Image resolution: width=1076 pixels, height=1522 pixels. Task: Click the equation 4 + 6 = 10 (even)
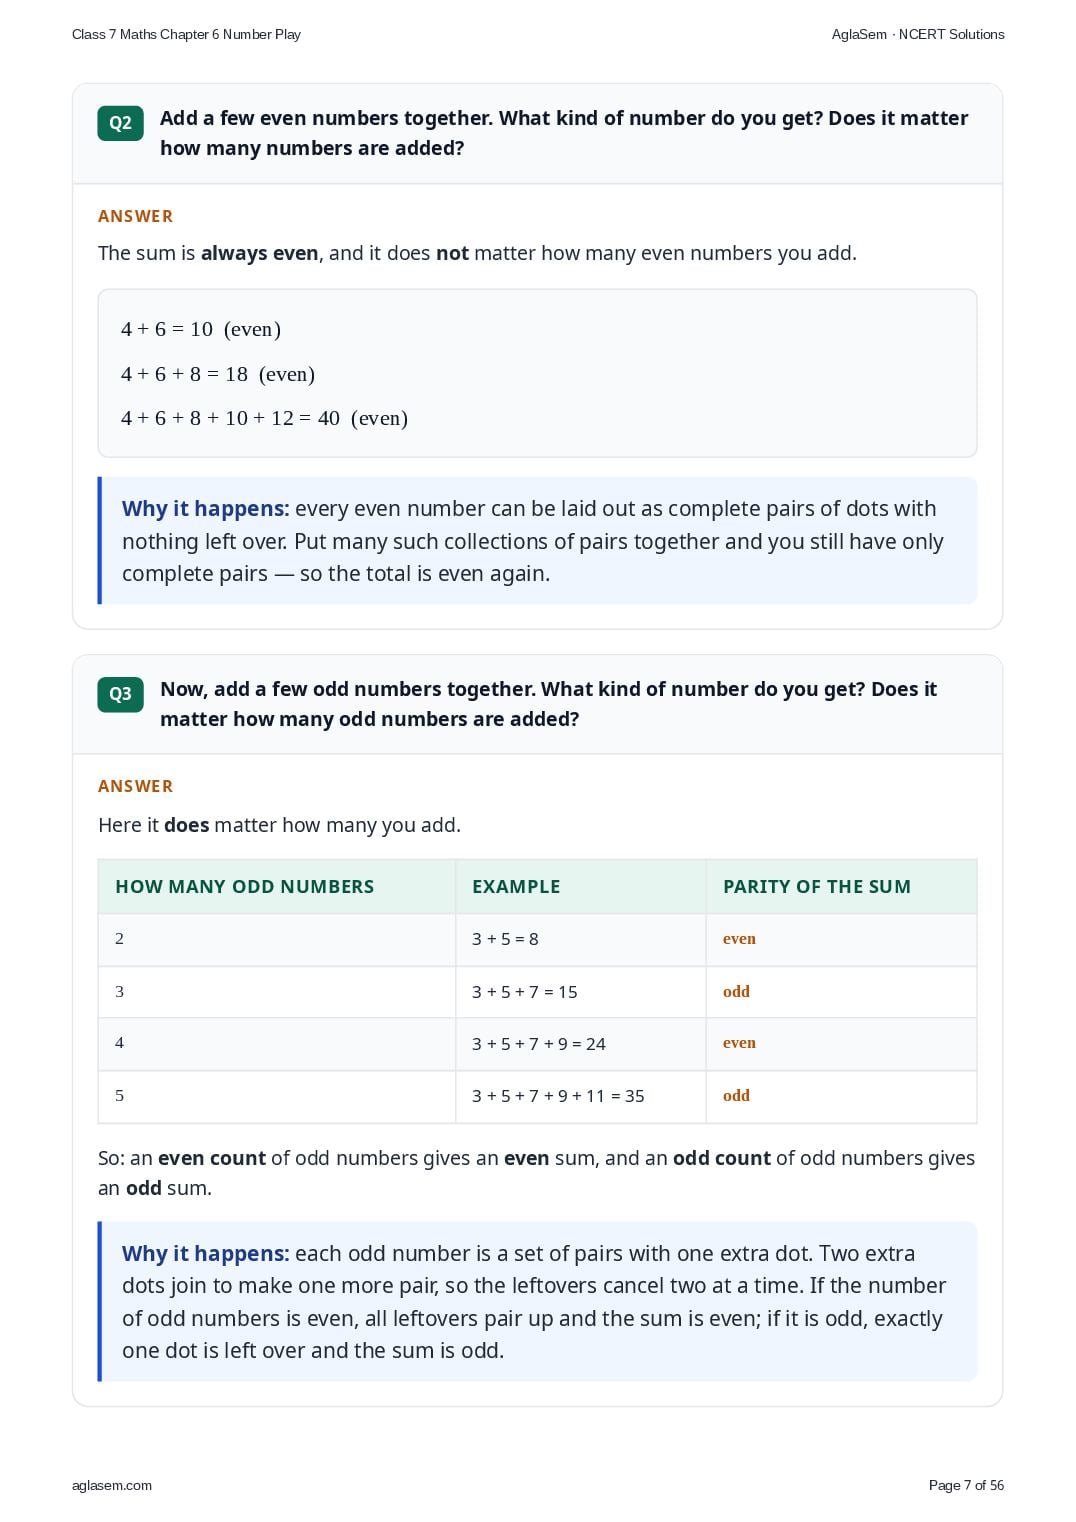tap(201, 329)
